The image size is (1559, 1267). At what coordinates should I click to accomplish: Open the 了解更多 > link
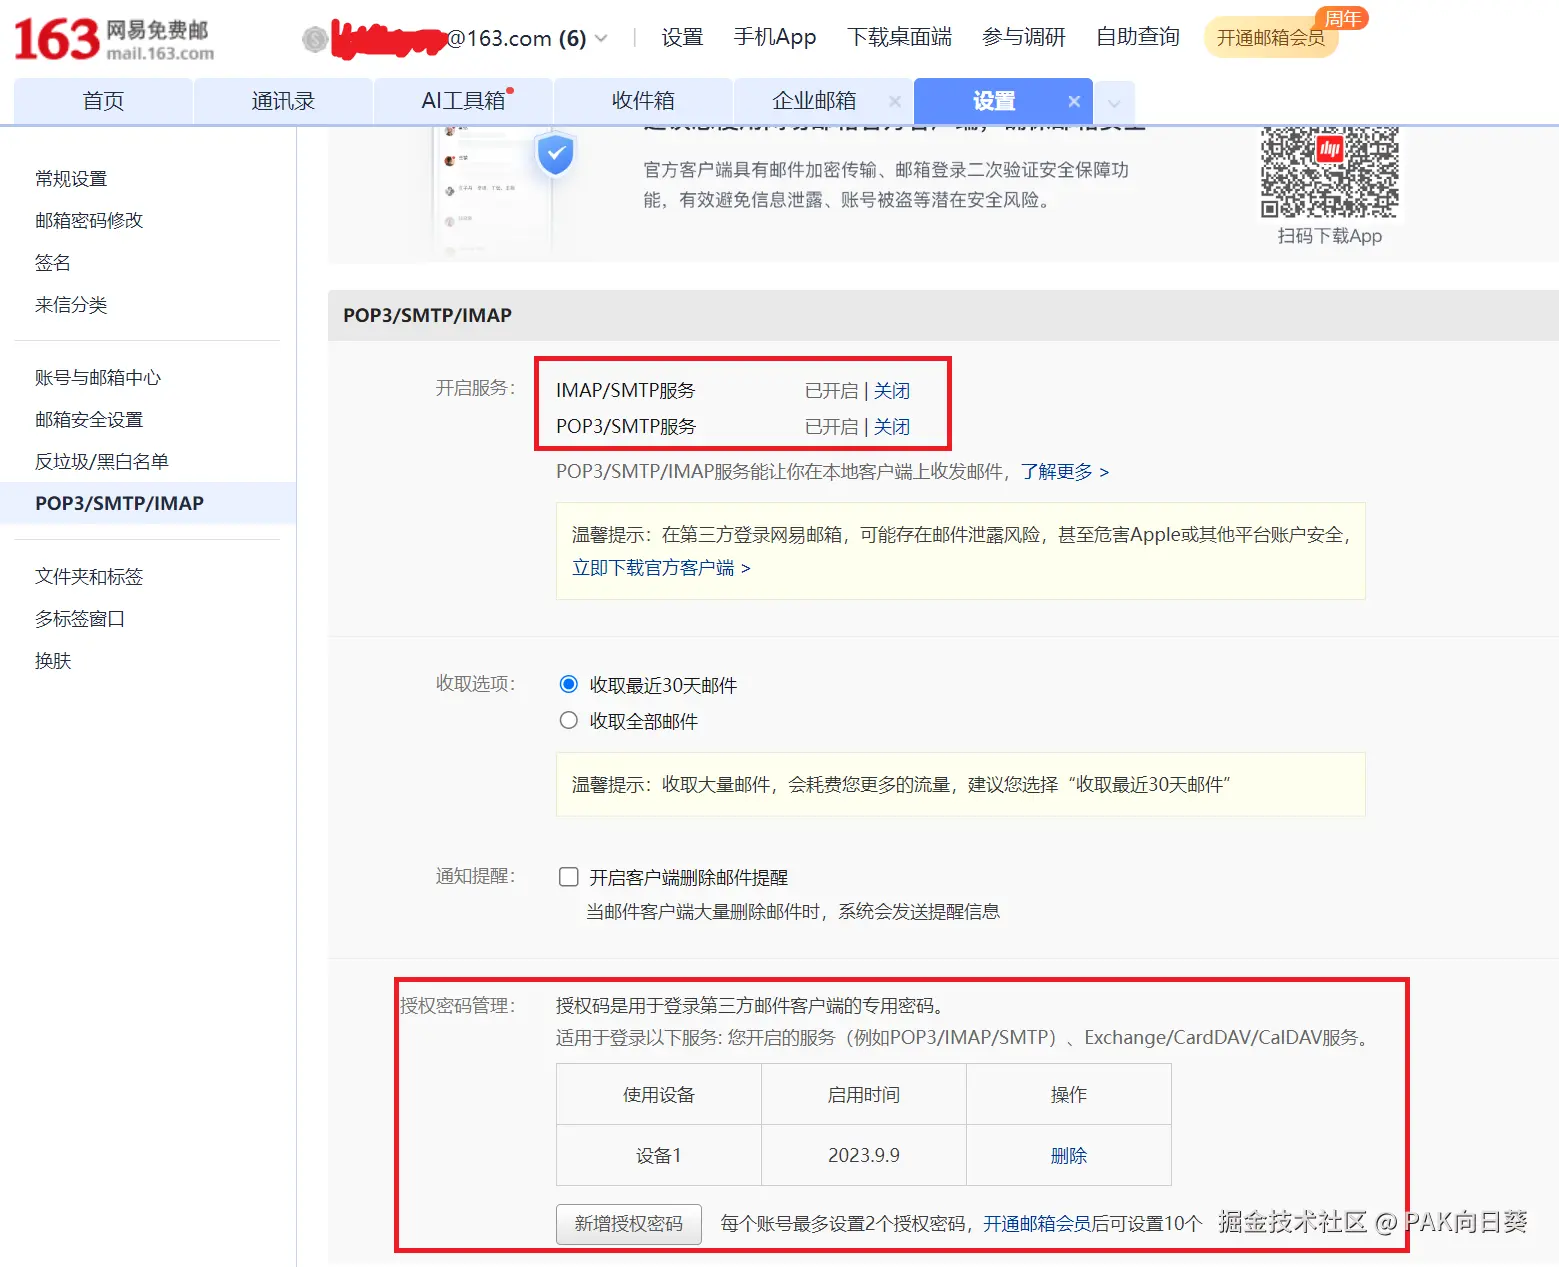1065,472
